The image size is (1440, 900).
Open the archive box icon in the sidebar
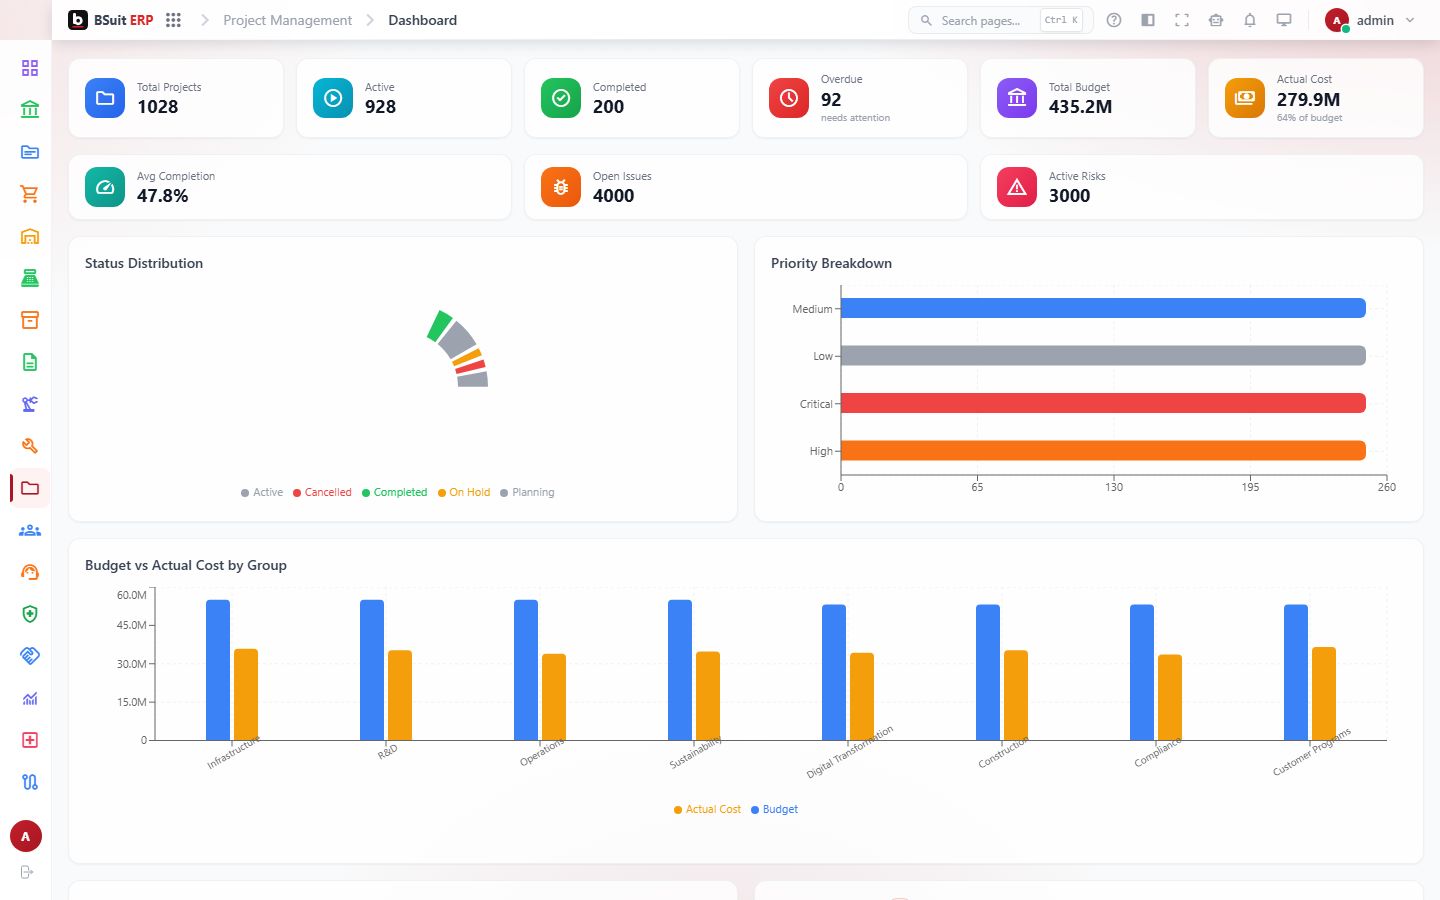(x=30, y=320)
